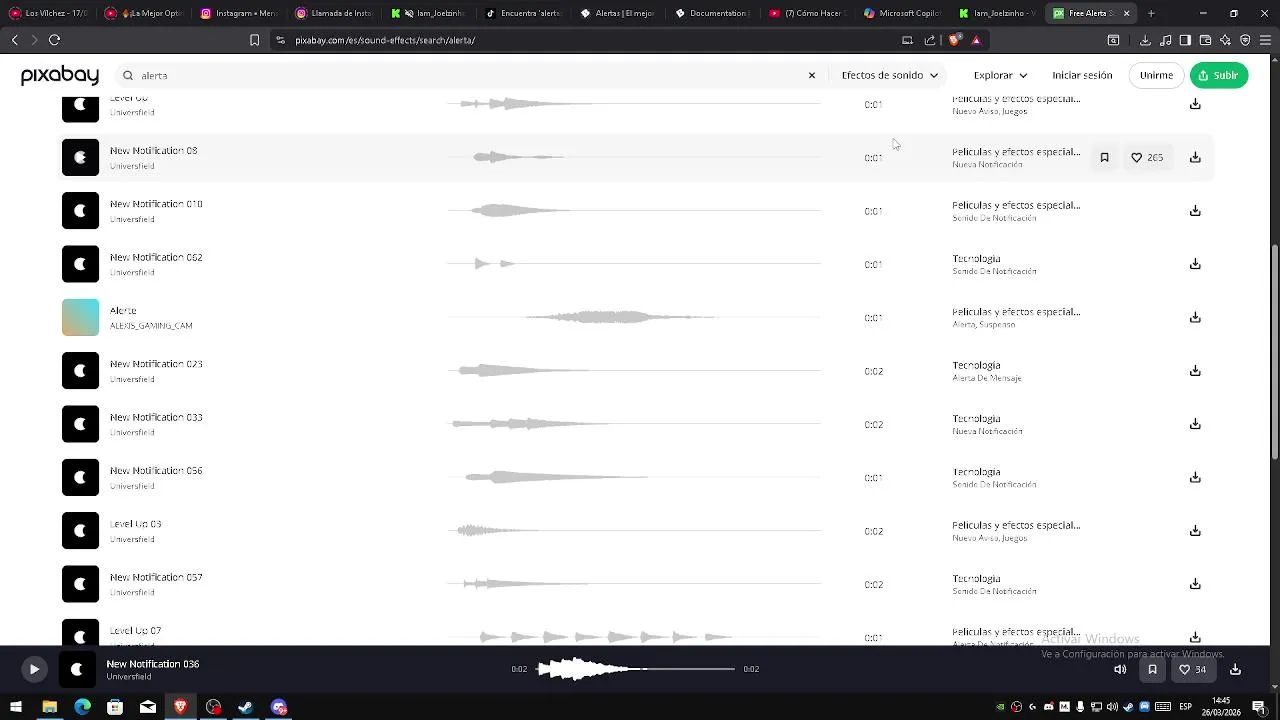The height and width of the screenshot is (720, 1280).
Task: Download the Level Up 03 sound
Action: coord(1195,531)
